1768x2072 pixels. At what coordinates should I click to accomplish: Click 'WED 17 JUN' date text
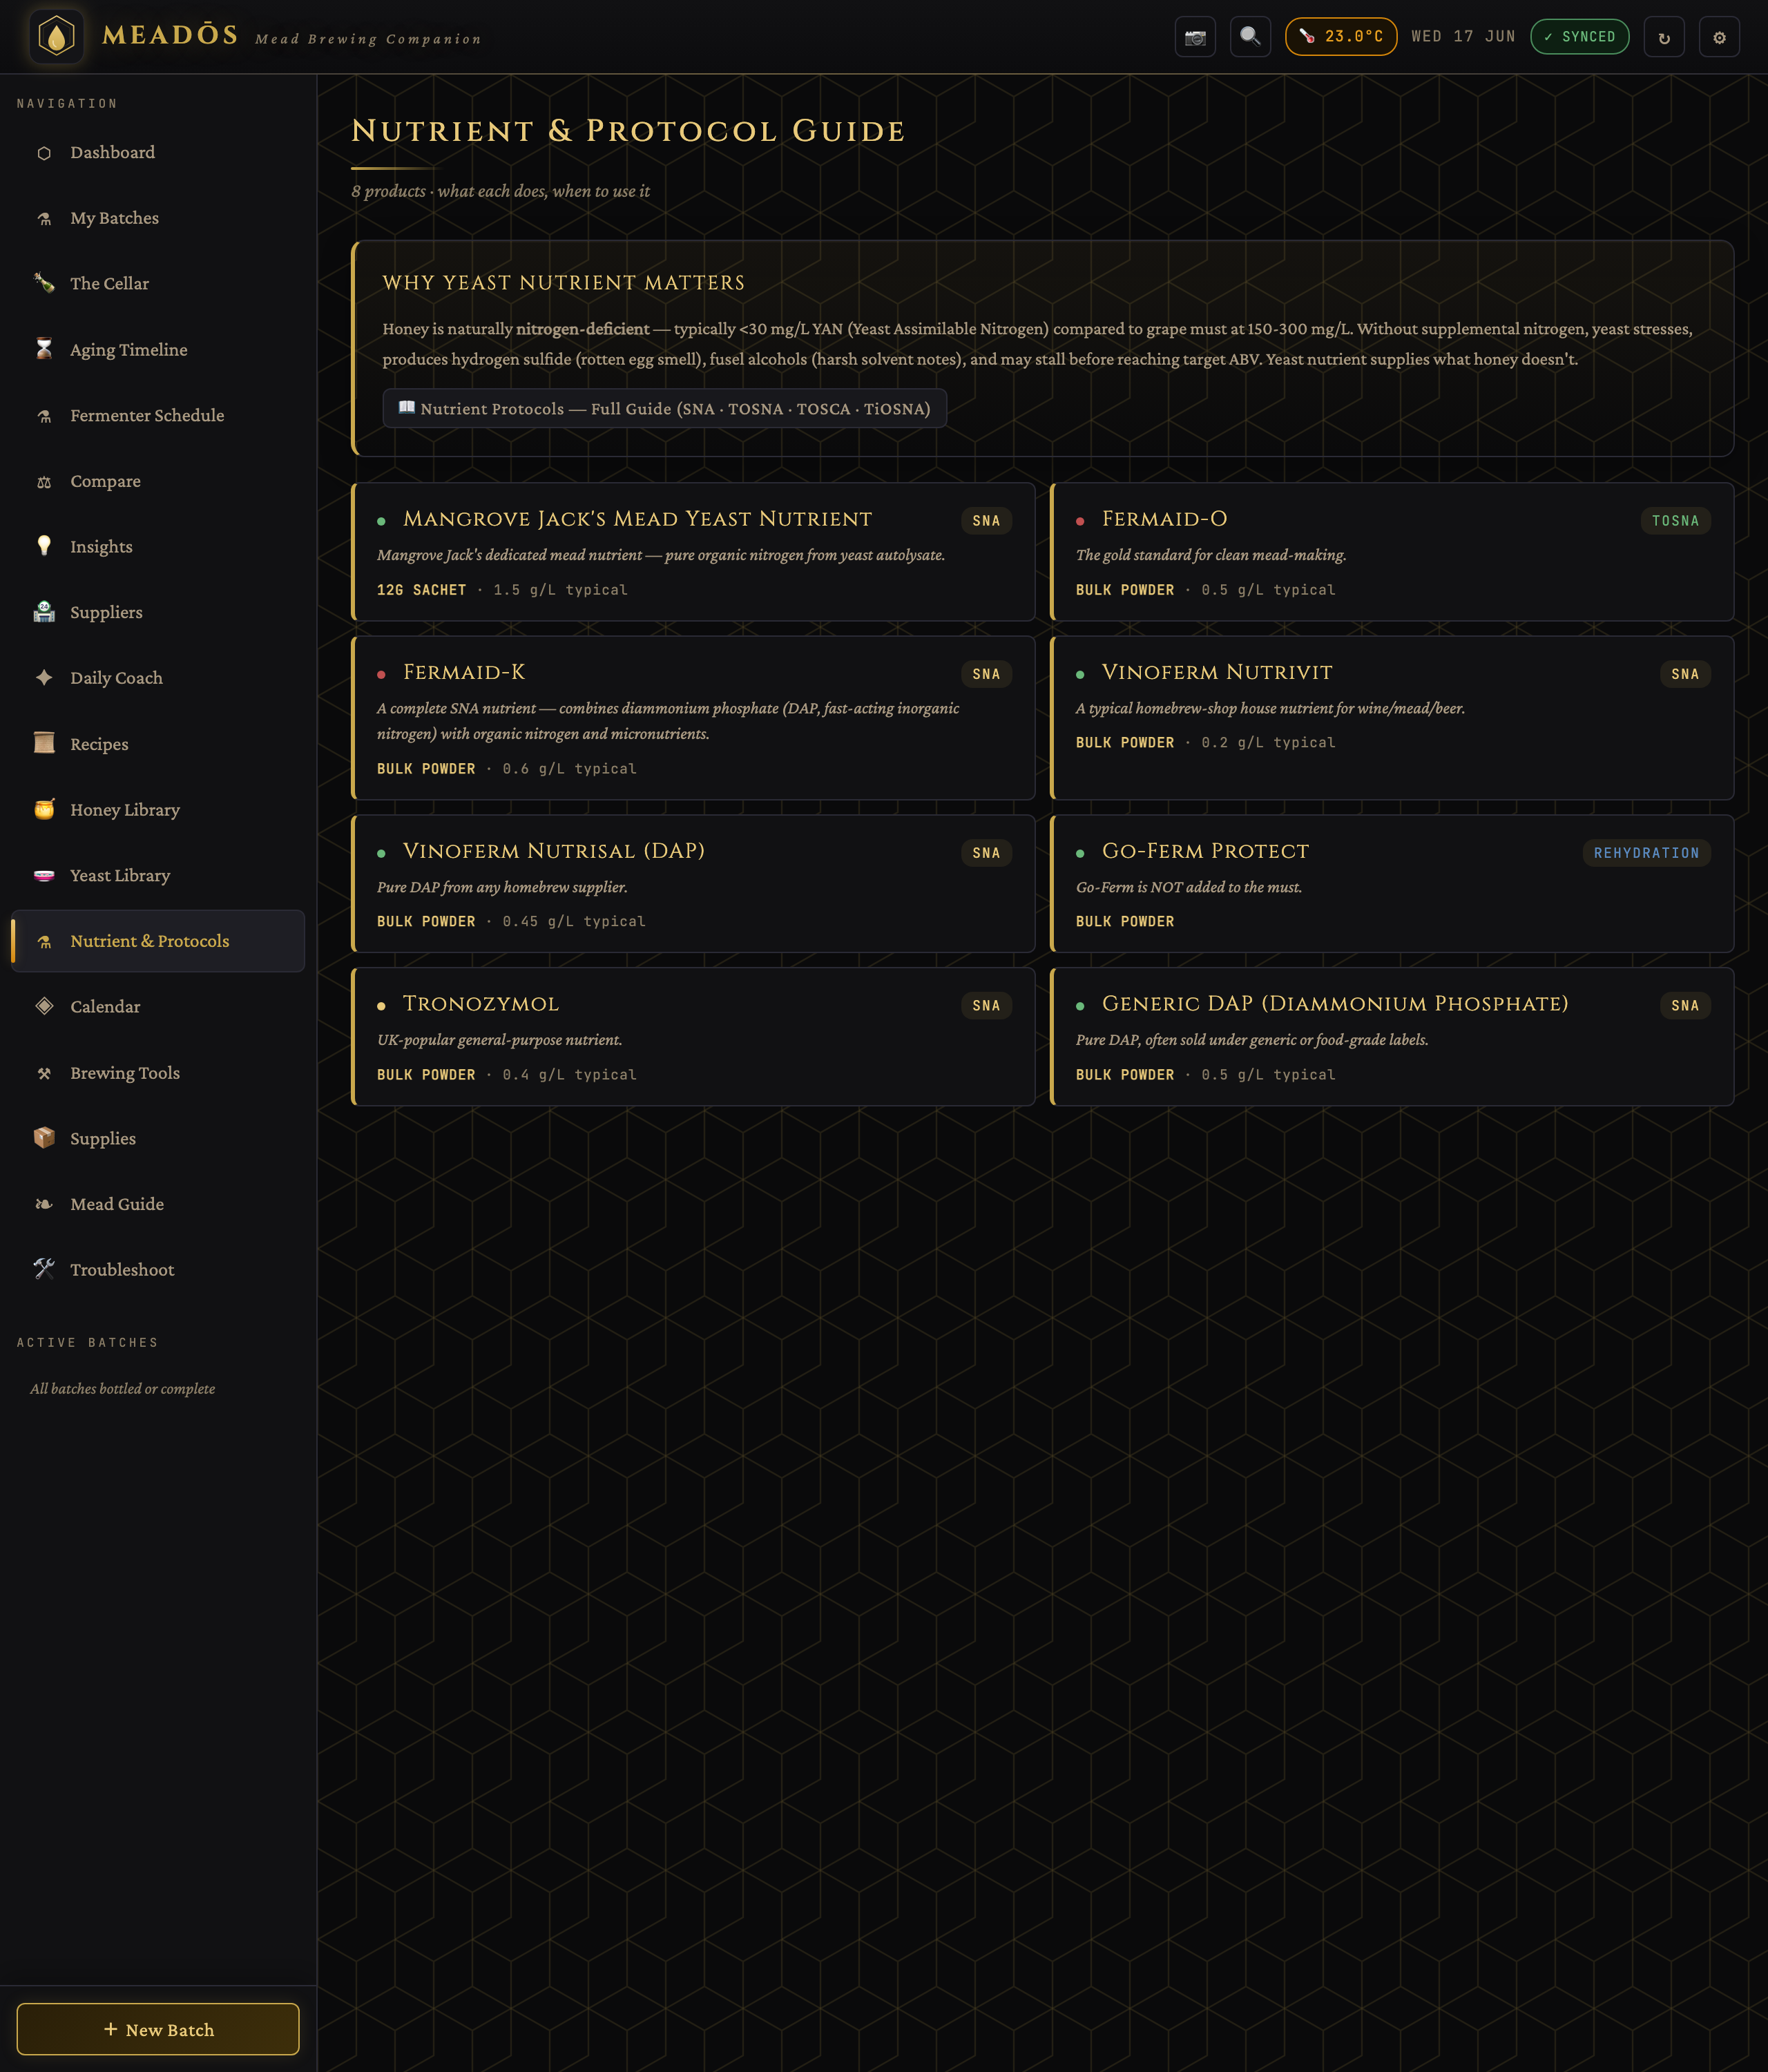coord(1463,37)
